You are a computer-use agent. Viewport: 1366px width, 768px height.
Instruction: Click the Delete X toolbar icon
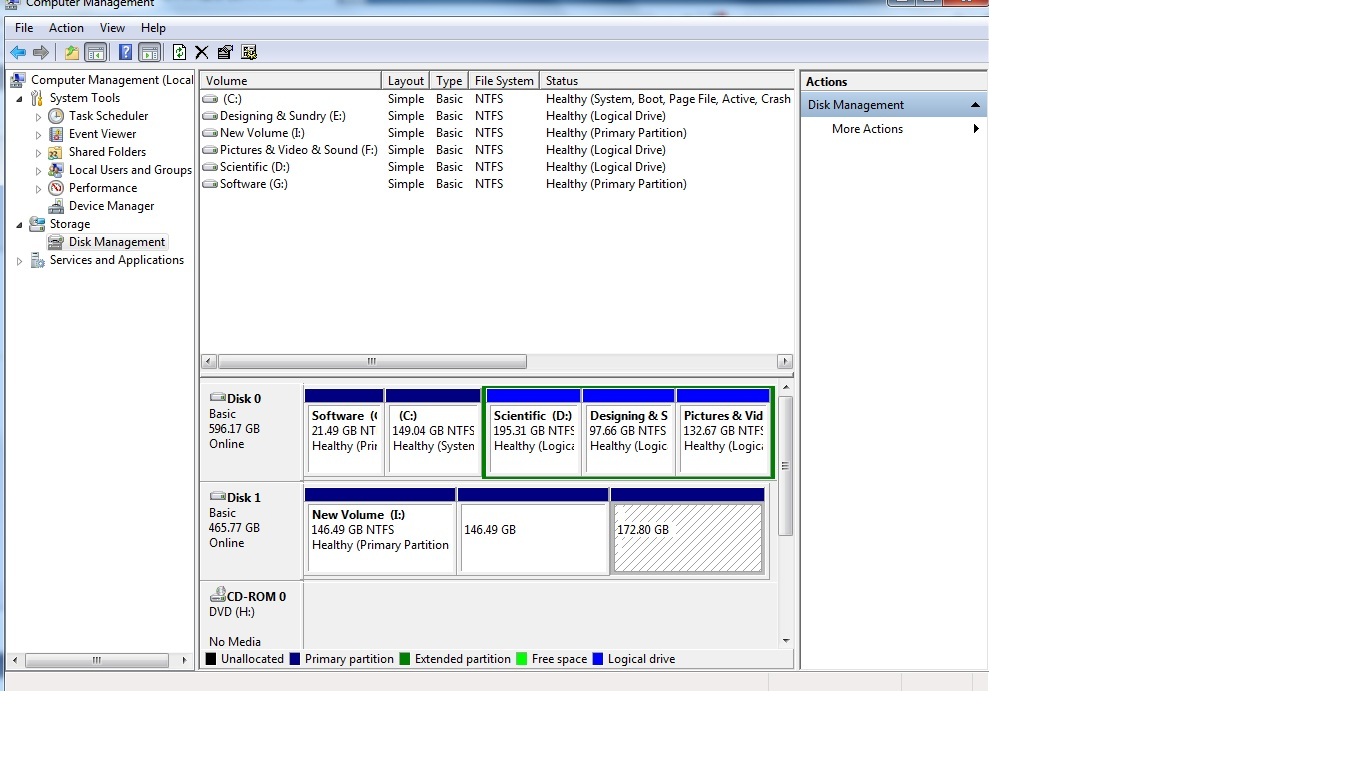click(x=202, y=52)
